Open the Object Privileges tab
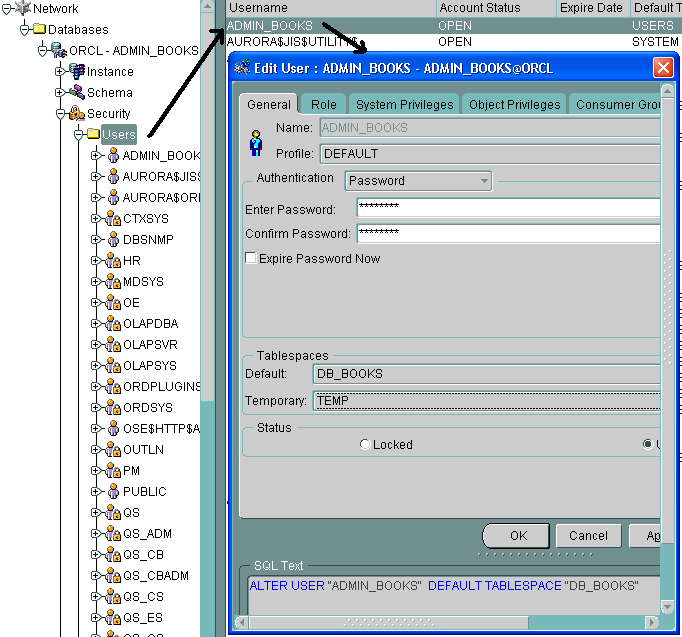Viewport: 682px width, 637px height. point(514,104)
